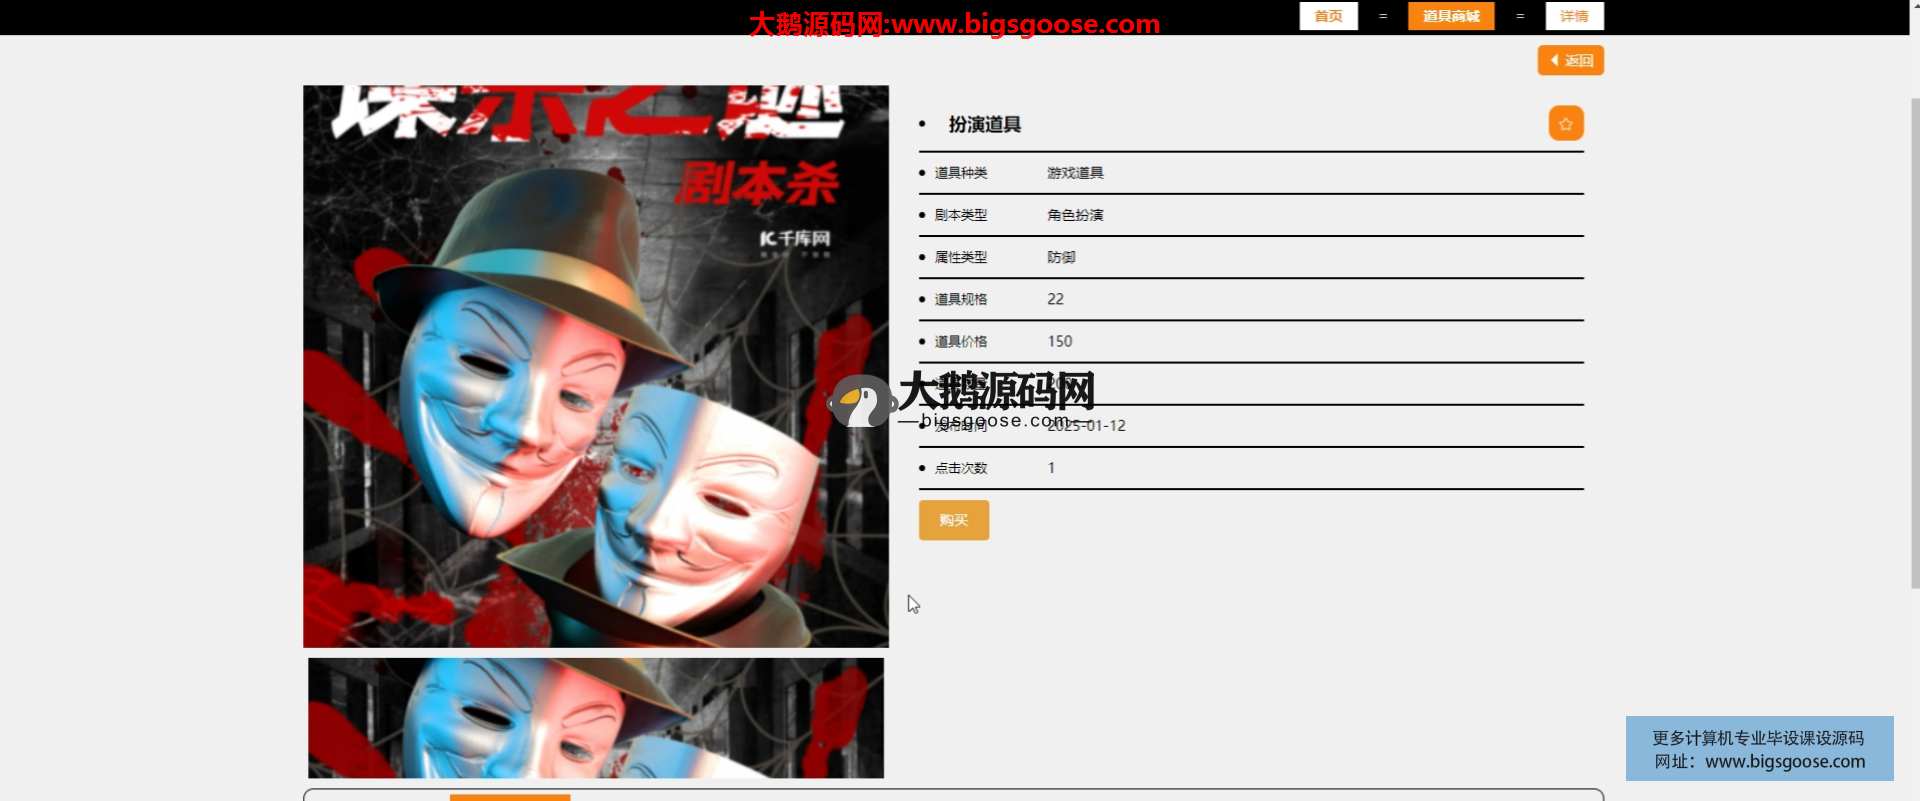Viewport: 1920px width, 801px height.
Task: Click the 道具价格 value 150
Action: point(1059,342)
